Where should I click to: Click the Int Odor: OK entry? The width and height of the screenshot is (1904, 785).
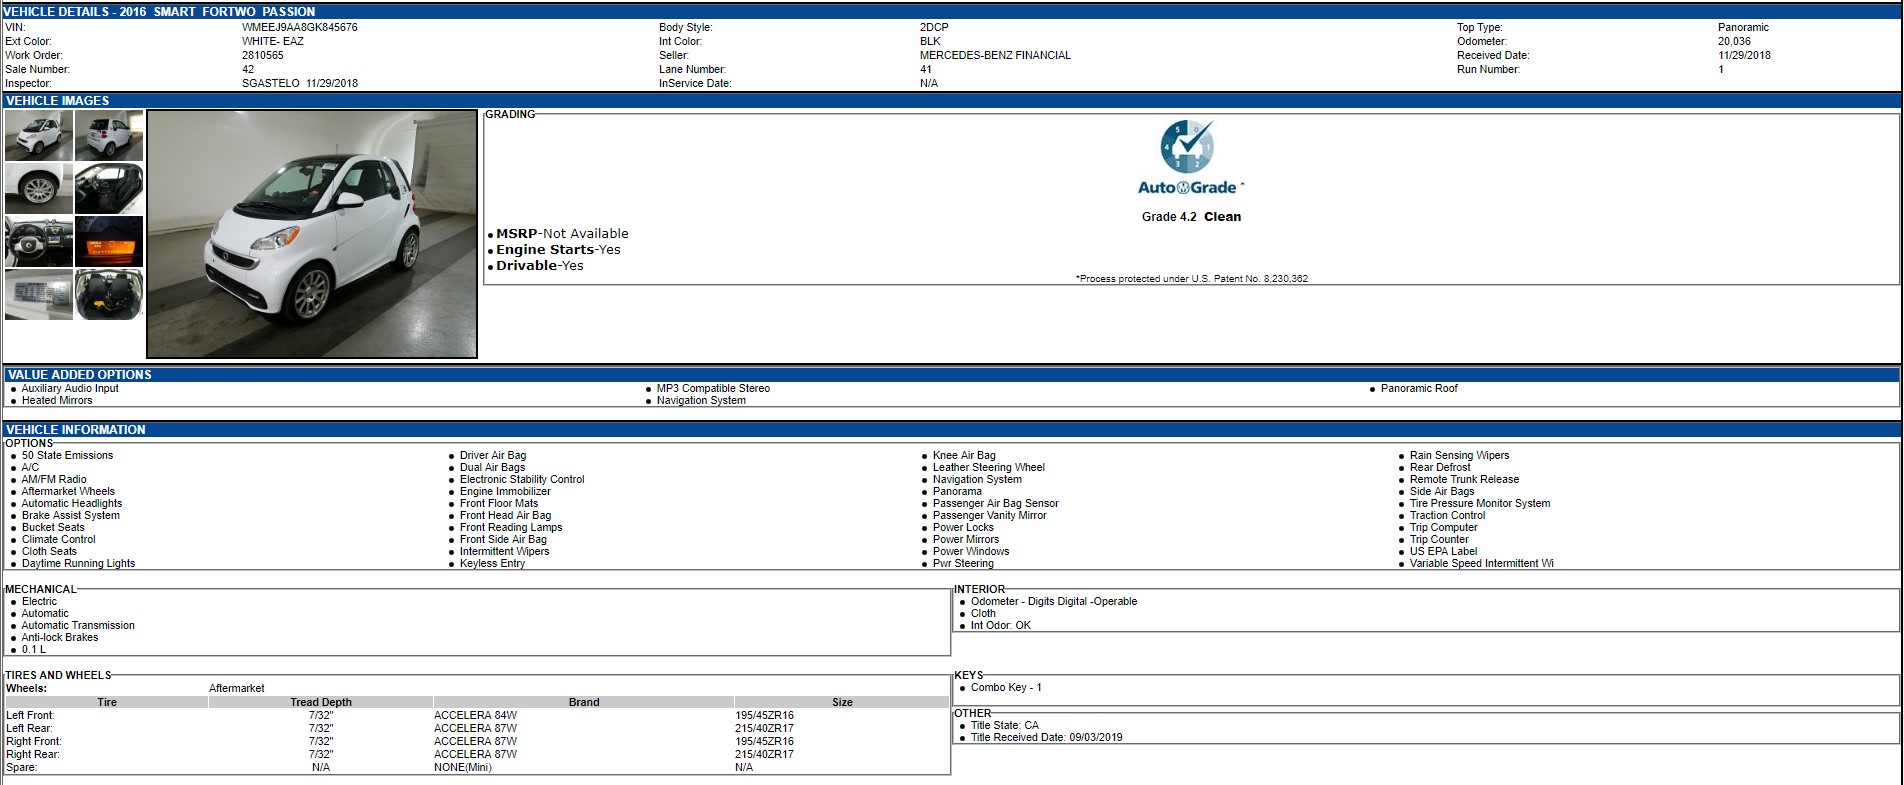point(1001,625)
